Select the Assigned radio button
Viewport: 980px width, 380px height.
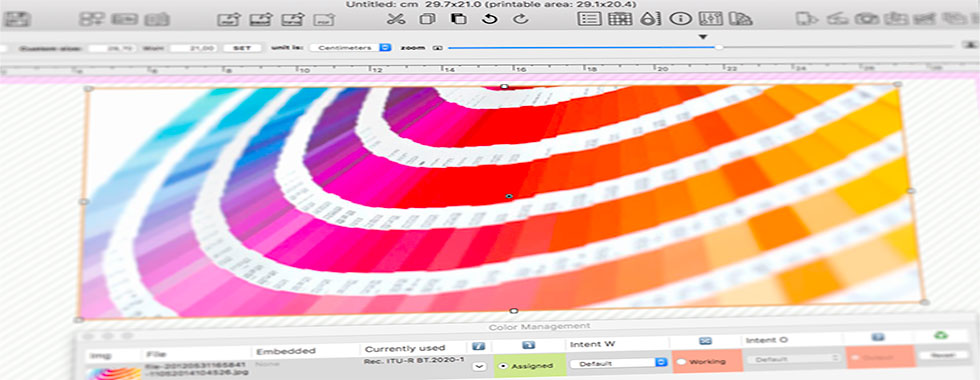tap(502, 366)
